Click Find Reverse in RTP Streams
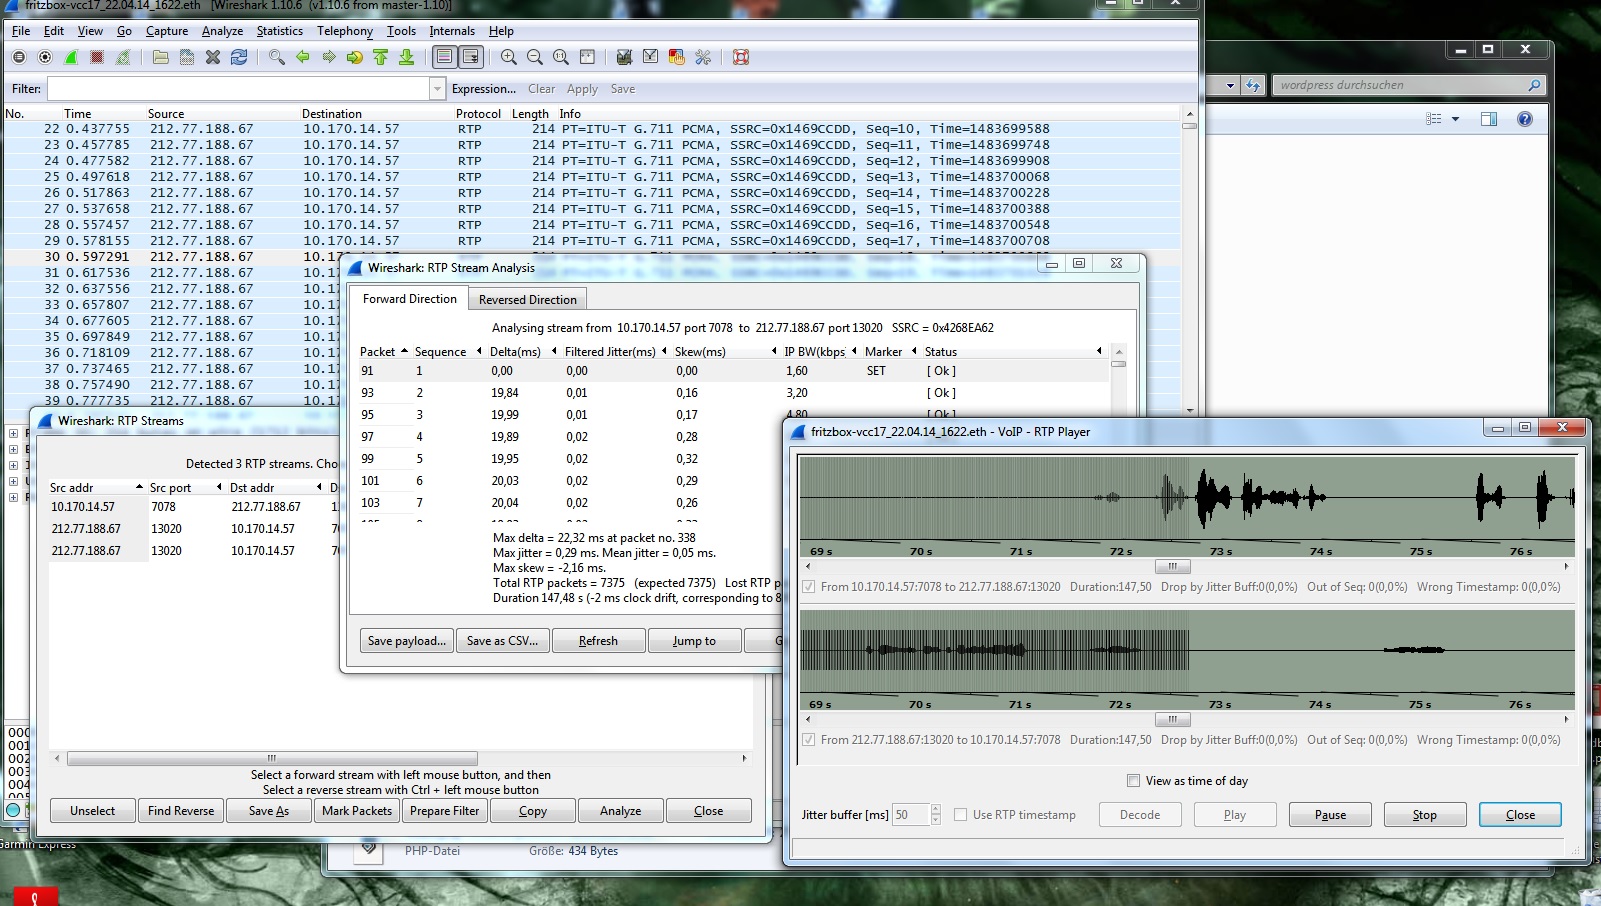The image size is (1601, 906). (181, 811)
